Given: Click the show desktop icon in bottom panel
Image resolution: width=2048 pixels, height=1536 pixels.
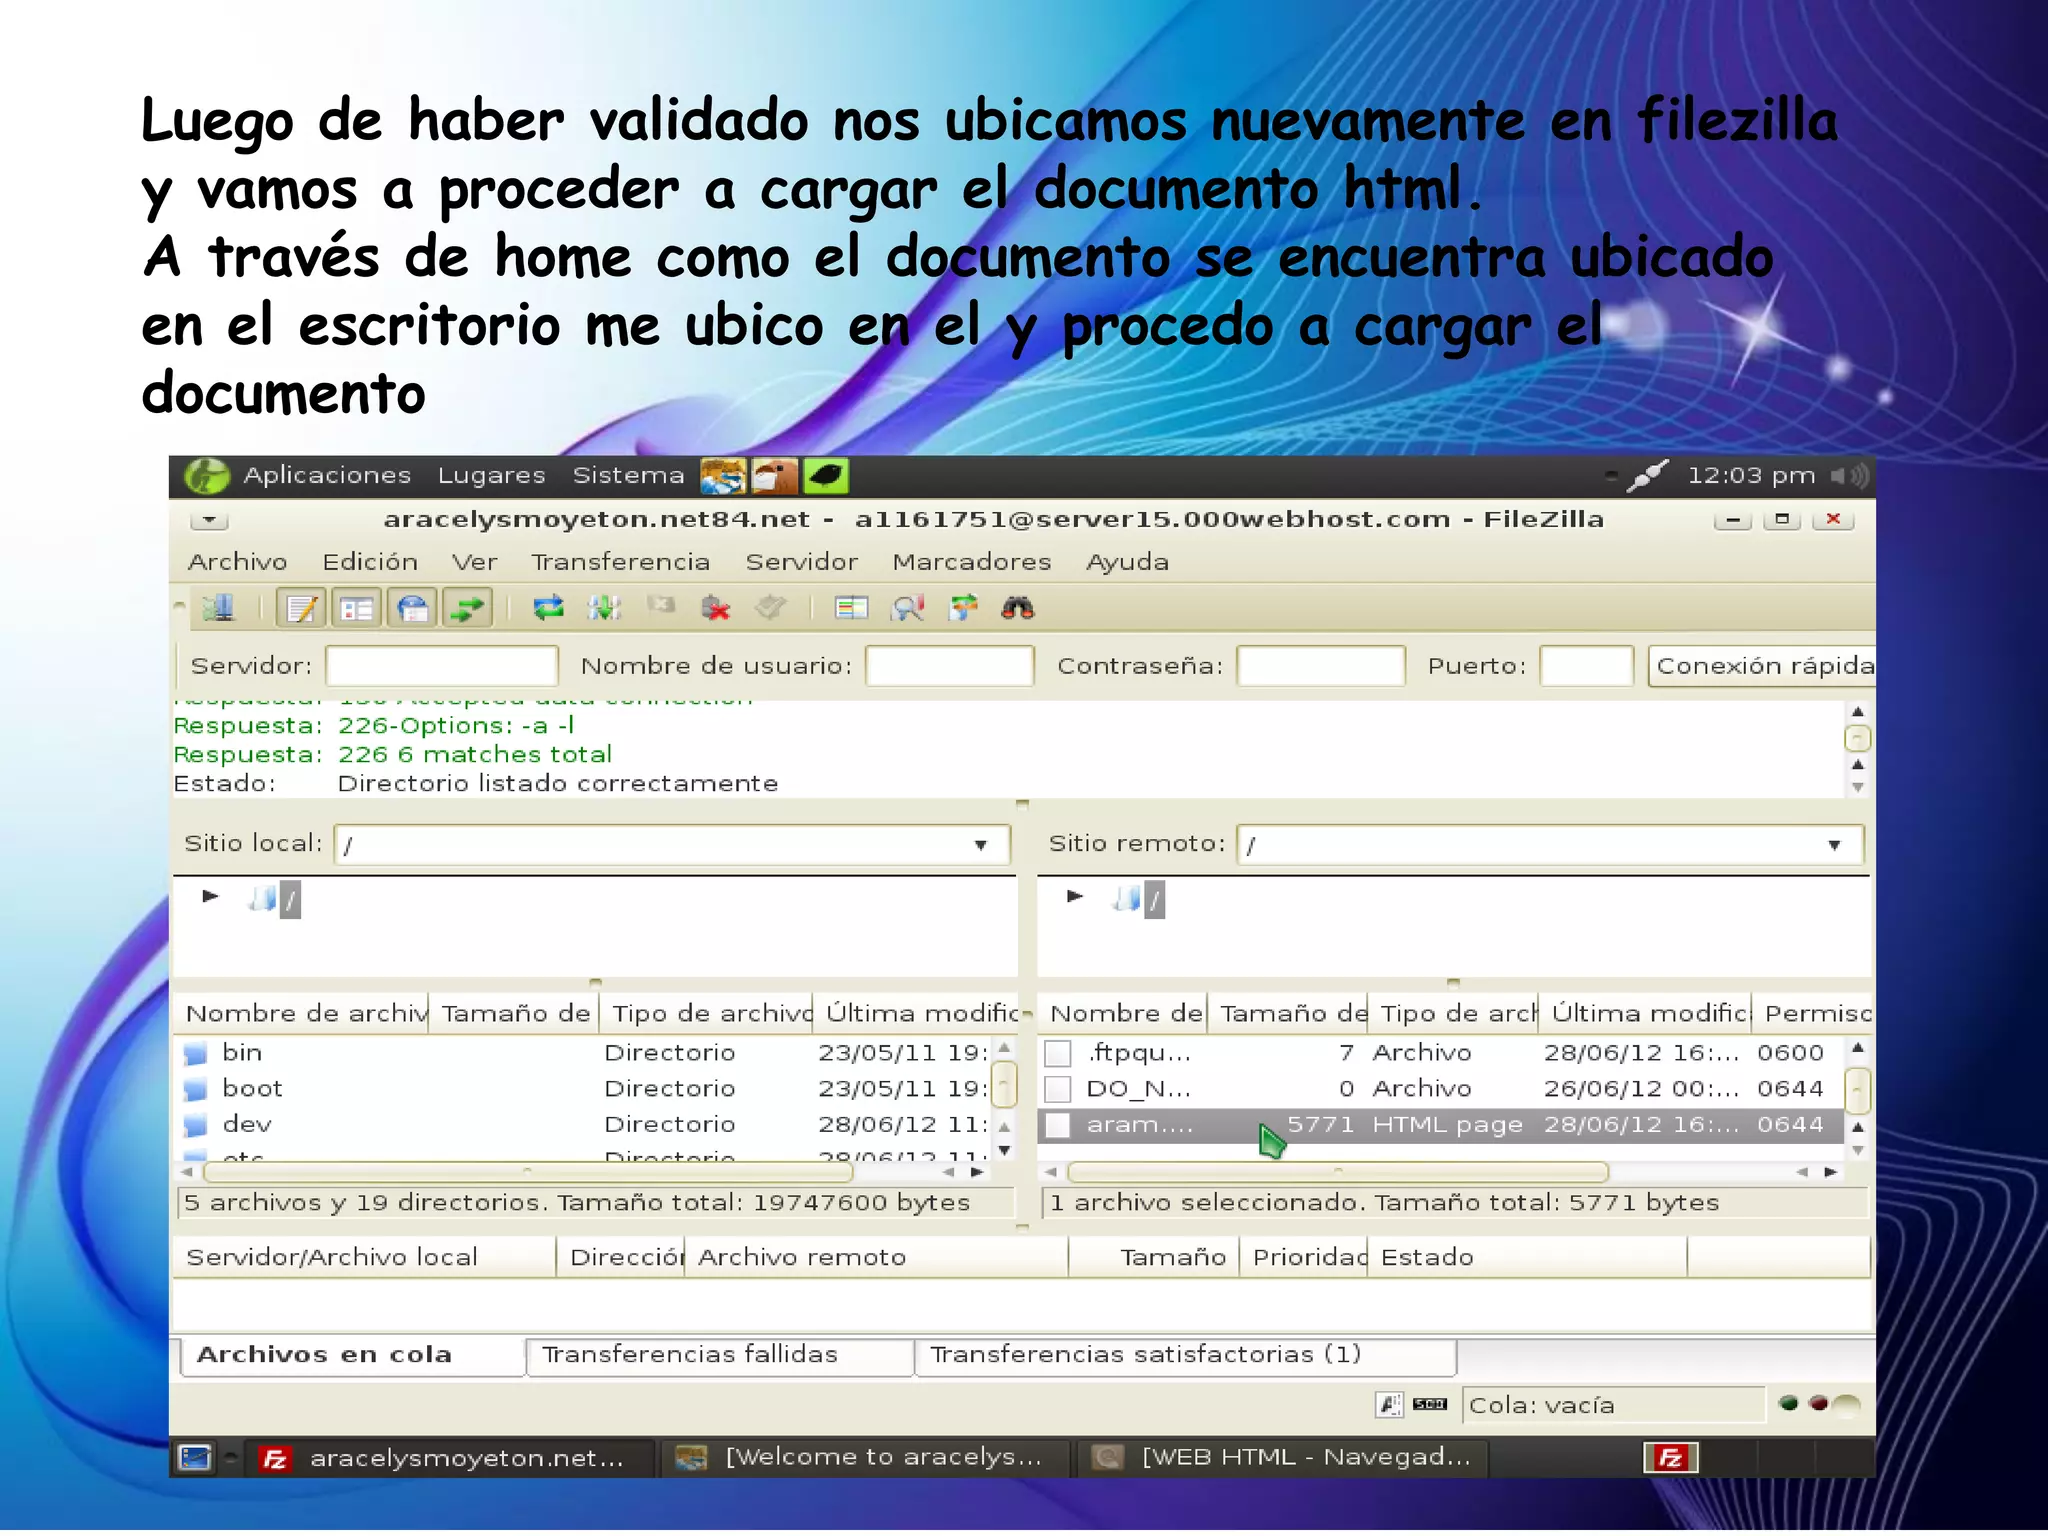Looking at the screenshot, I should (x=195, y=1458).
